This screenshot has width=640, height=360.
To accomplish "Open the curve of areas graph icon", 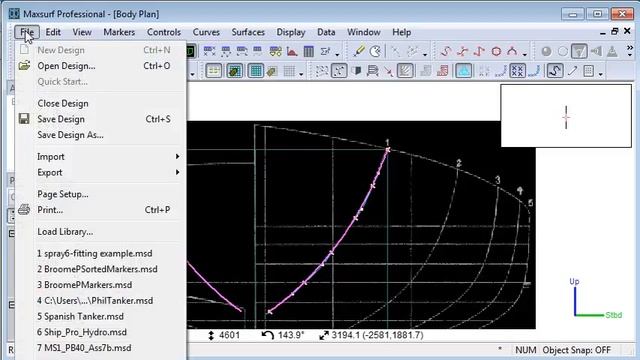I will [292, 51].
